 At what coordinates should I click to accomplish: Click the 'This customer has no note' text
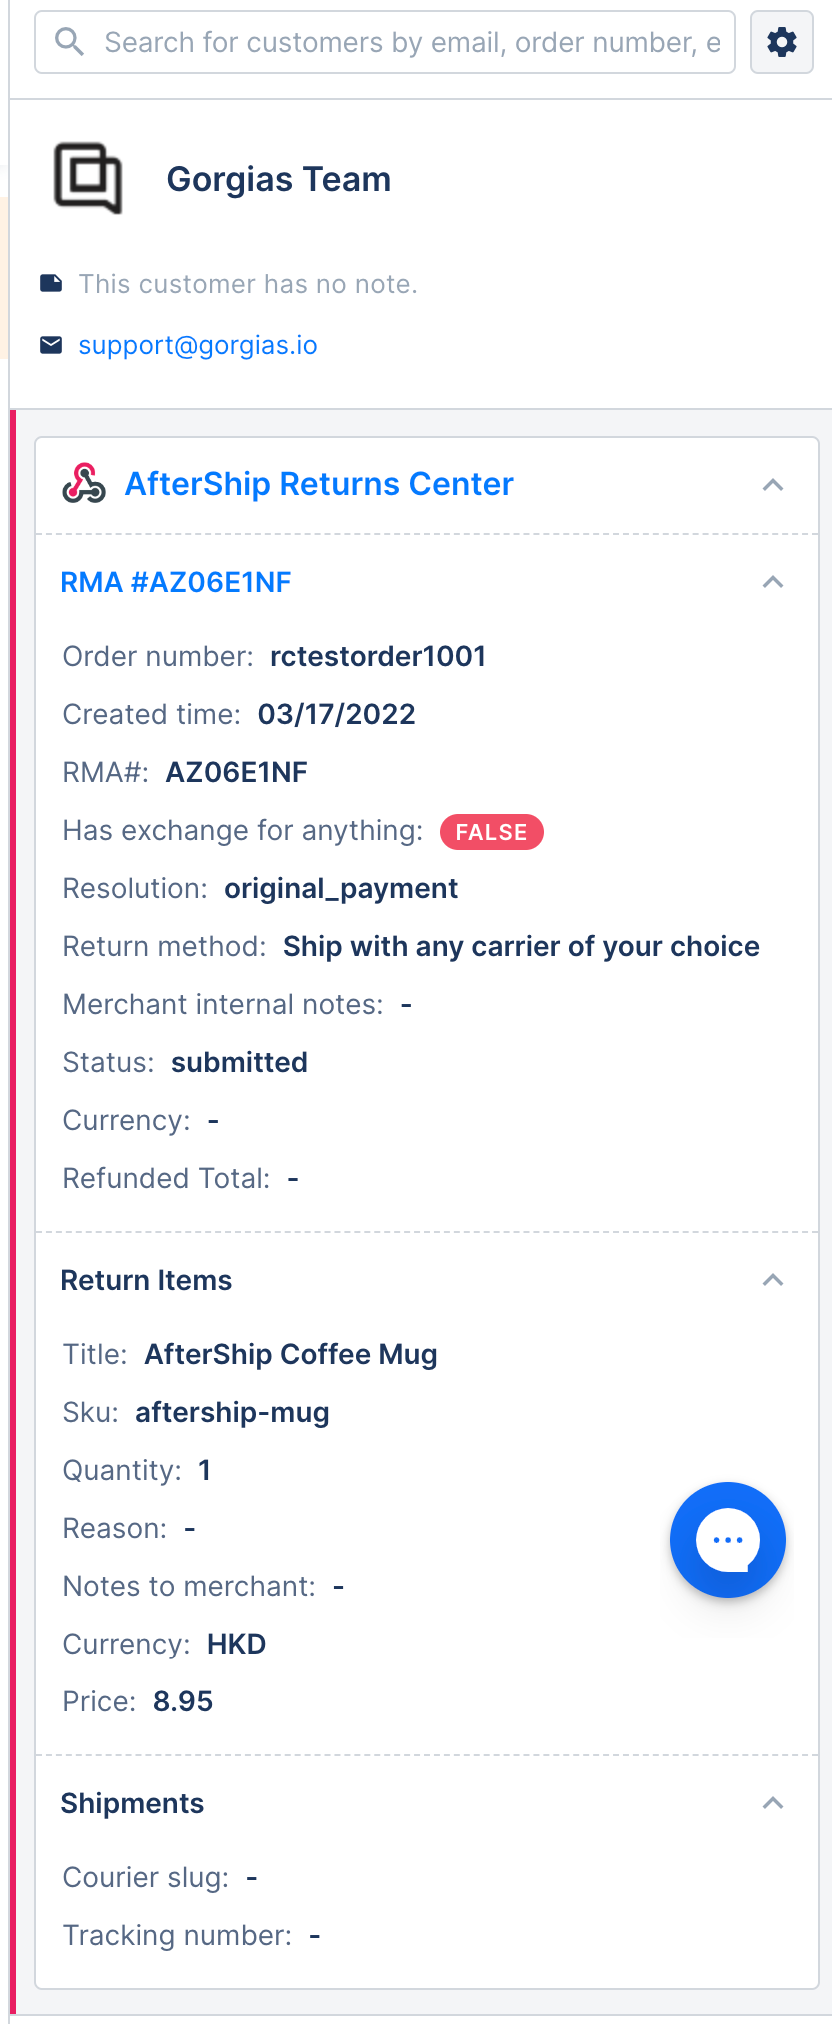[248, 284]
